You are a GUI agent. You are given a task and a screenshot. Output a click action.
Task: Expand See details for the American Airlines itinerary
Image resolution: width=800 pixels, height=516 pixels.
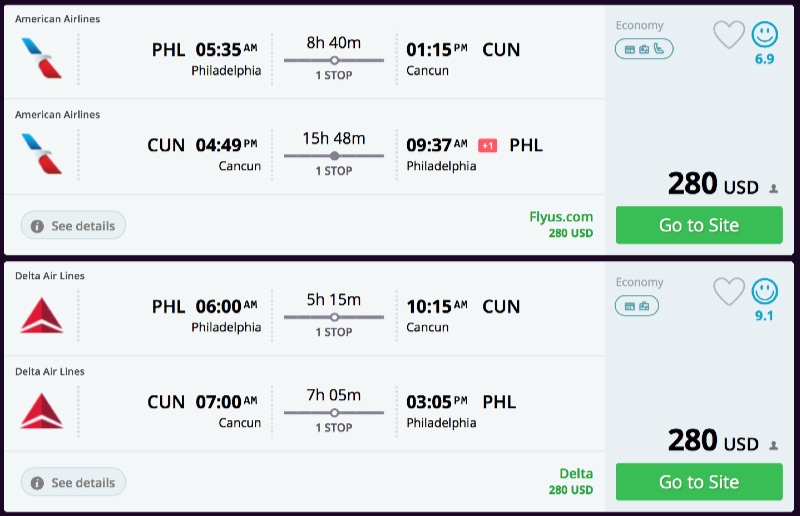point(74,226)
